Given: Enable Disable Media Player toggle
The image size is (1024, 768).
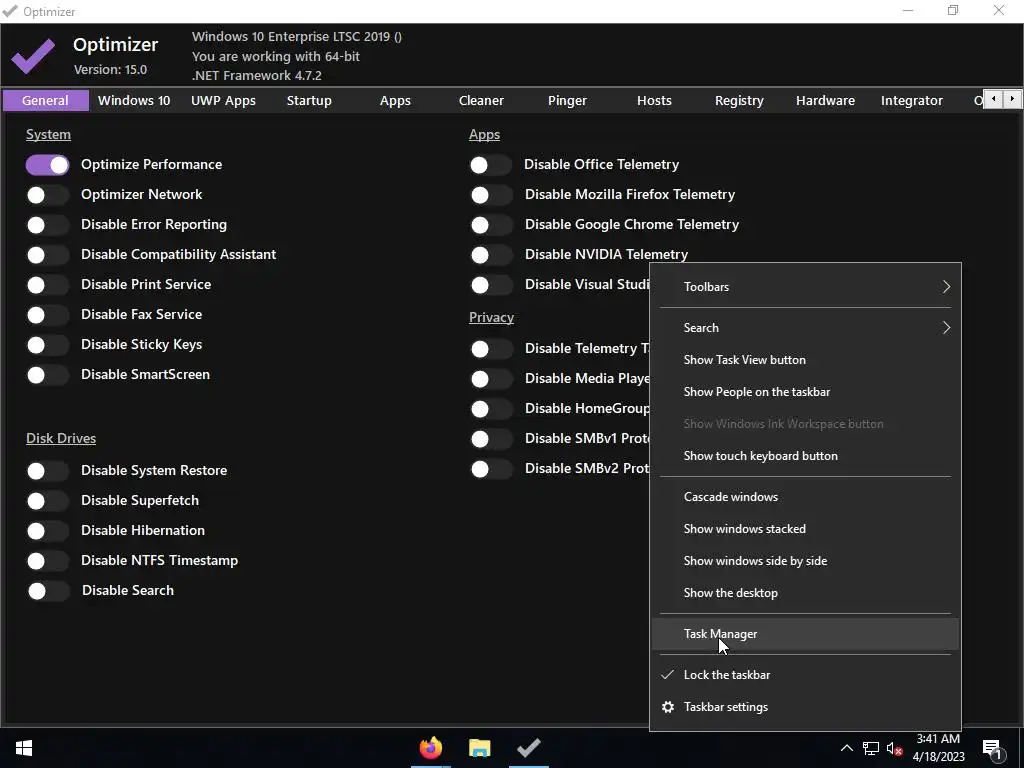Looking at the screenshot, I should click(x=491, y=379).
